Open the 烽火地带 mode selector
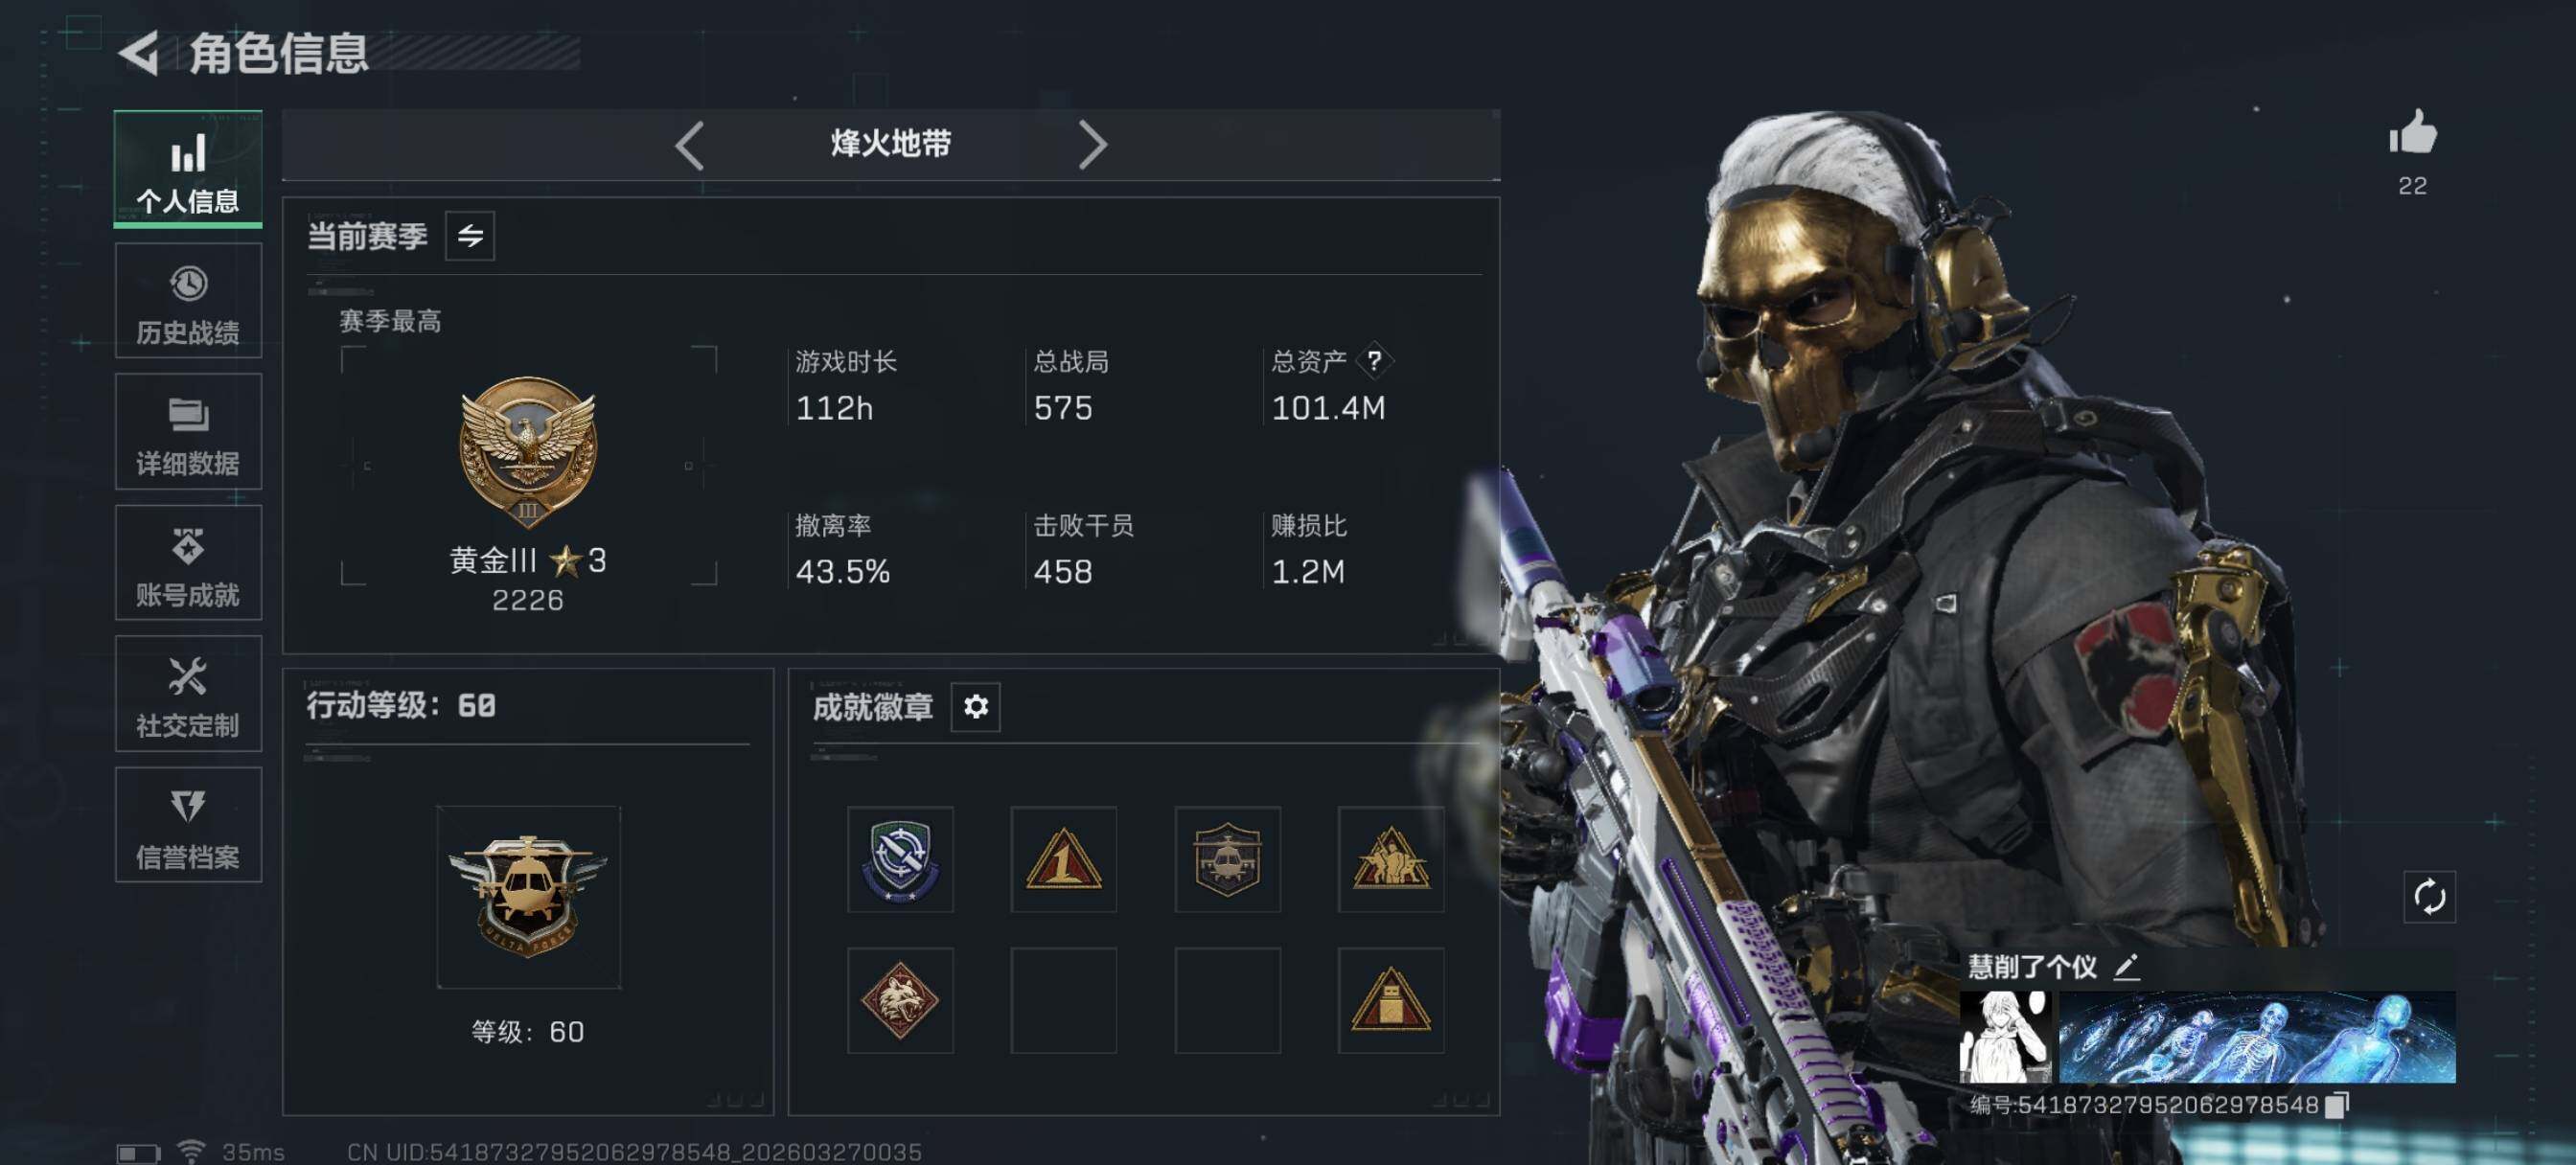This screenshot has height=1165, width=2576. click(x=891, y=145)
